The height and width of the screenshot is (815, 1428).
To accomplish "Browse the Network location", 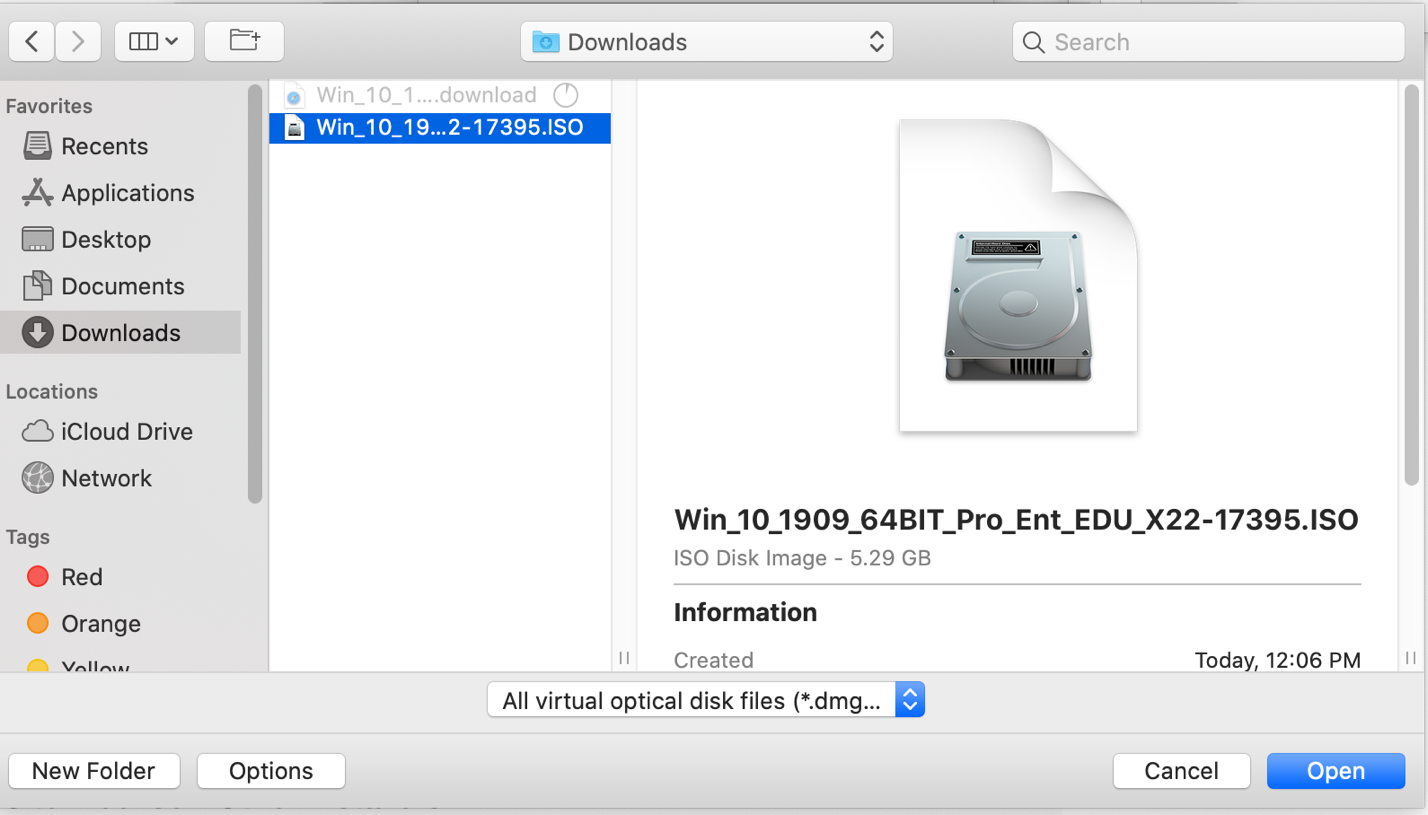I will (x=120, y=478).
